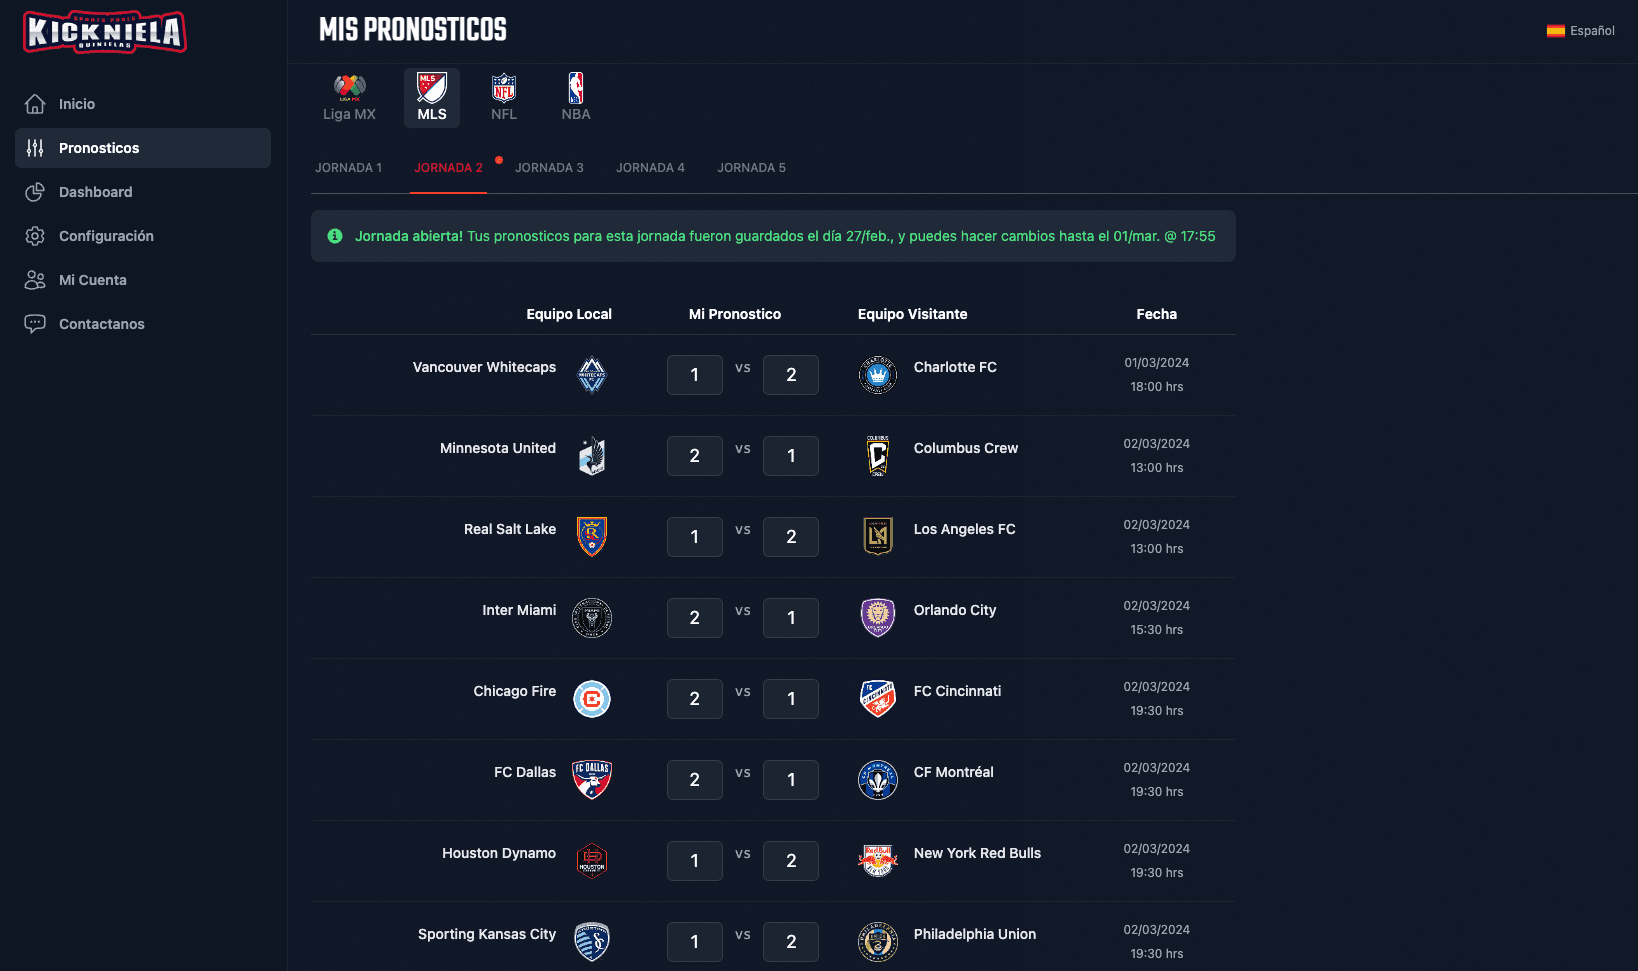Image resolution: width=1638 pixels, height=971 pixels.
Task: Open Mi Cuenta page
Action: coord(92,280)
